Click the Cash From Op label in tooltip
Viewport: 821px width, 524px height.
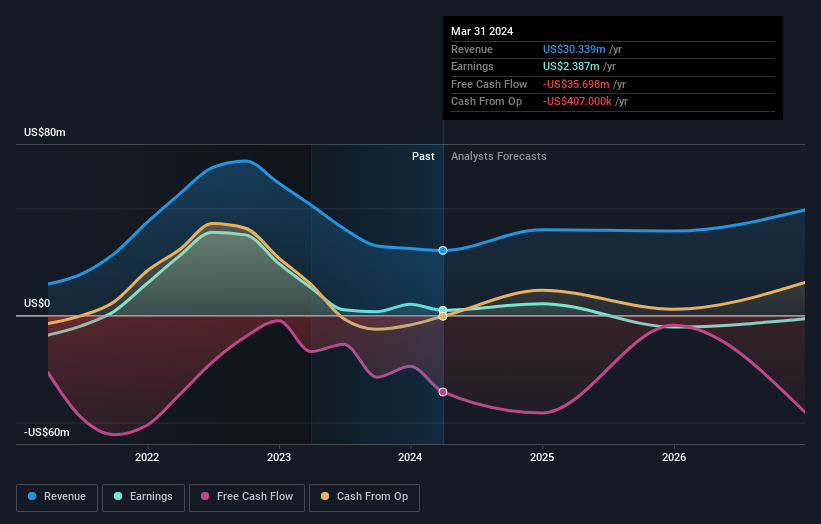[x=486, y=102]
